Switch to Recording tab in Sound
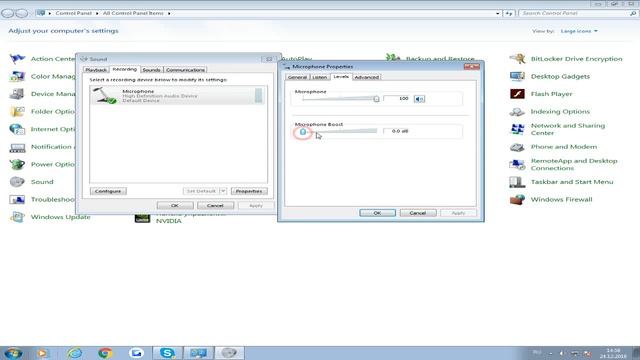This screenshot has height=360, width=640. point(124,69)
